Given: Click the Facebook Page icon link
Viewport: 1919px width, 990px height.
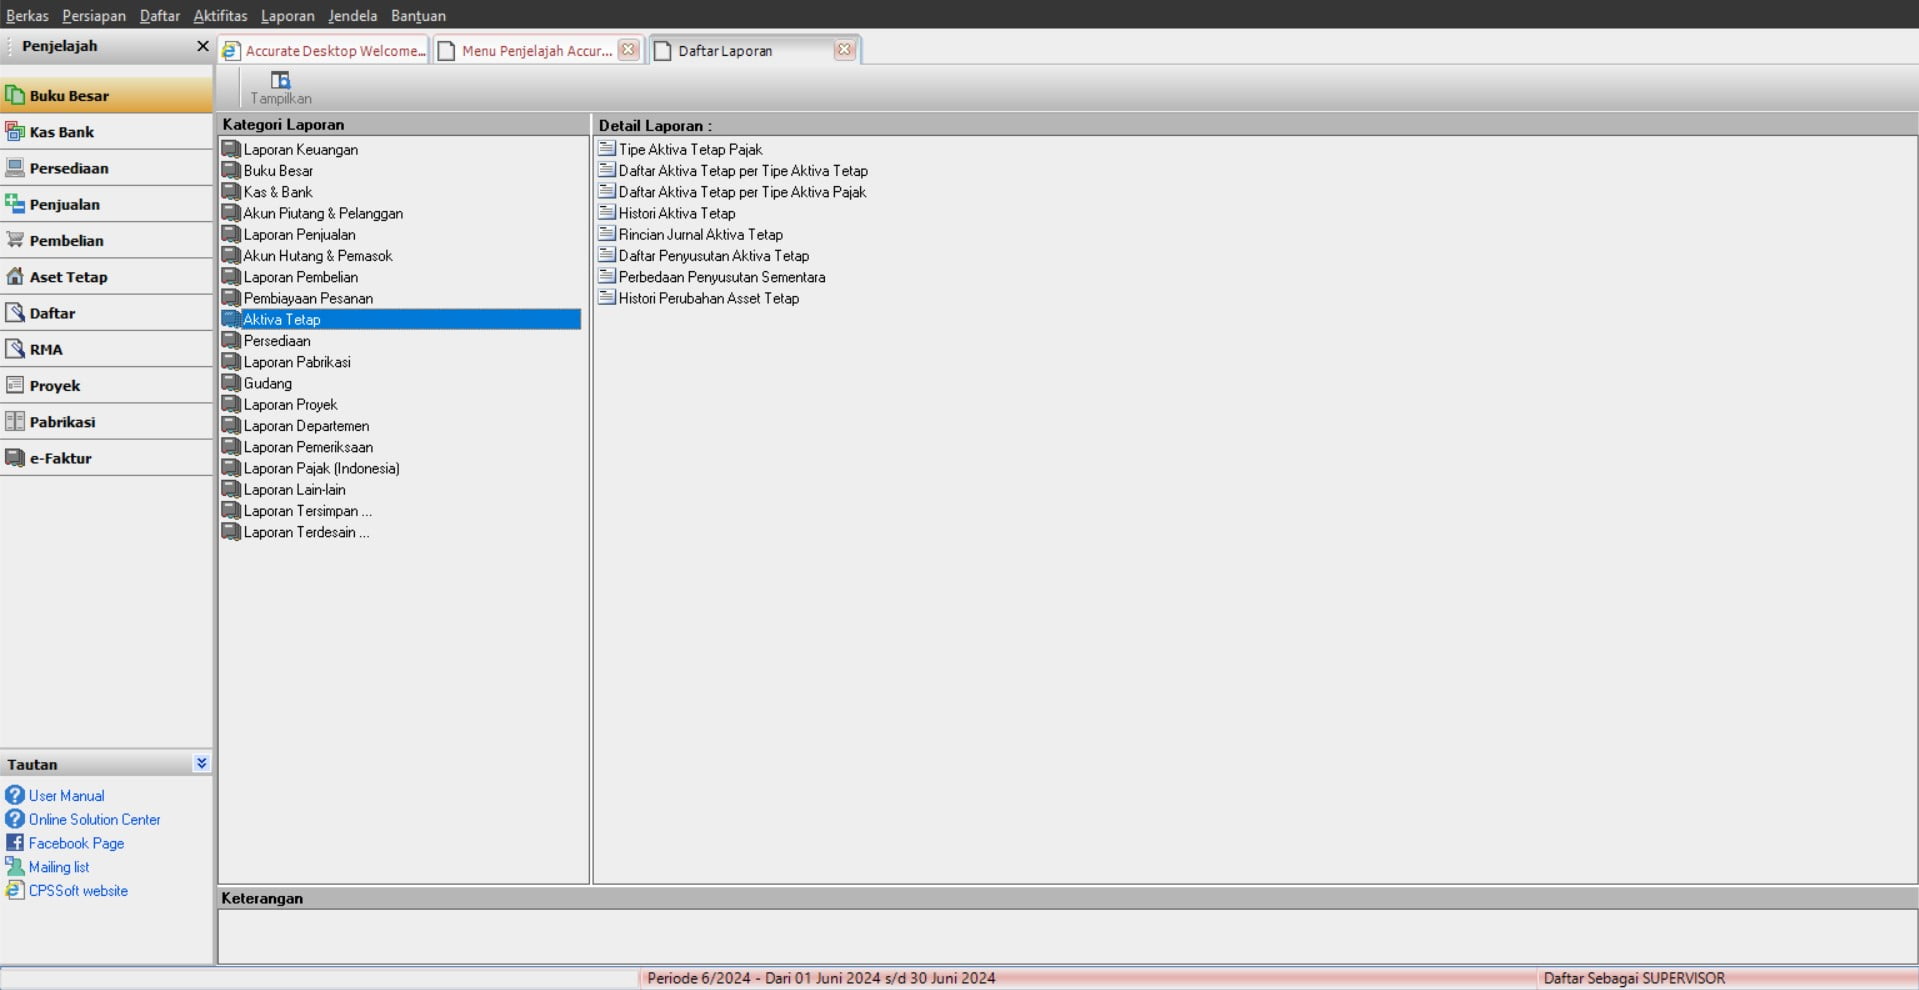Looking at the screenshot, I should [15, 843].
